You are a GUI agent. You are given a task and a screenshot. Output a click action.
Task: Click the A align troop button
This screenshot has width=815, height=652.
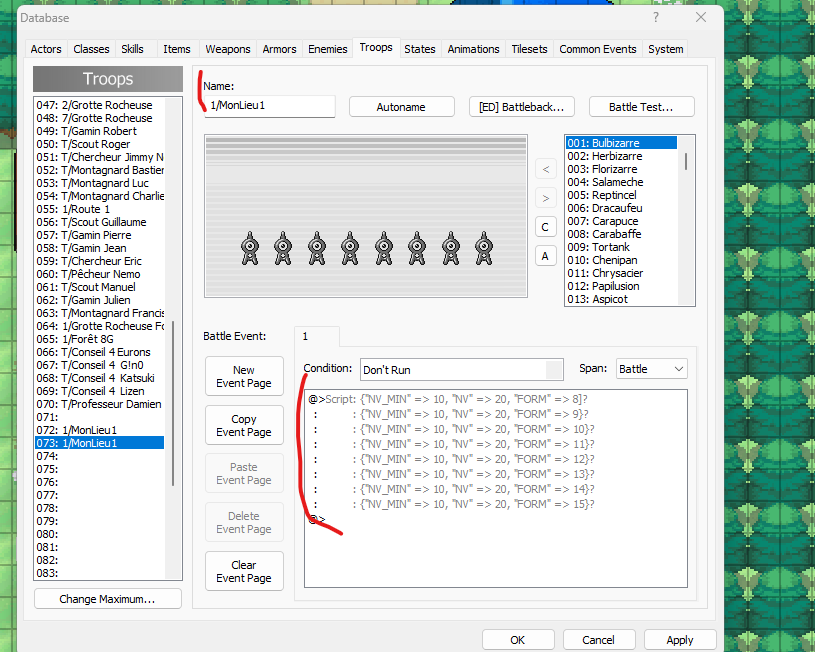[545, 256]
